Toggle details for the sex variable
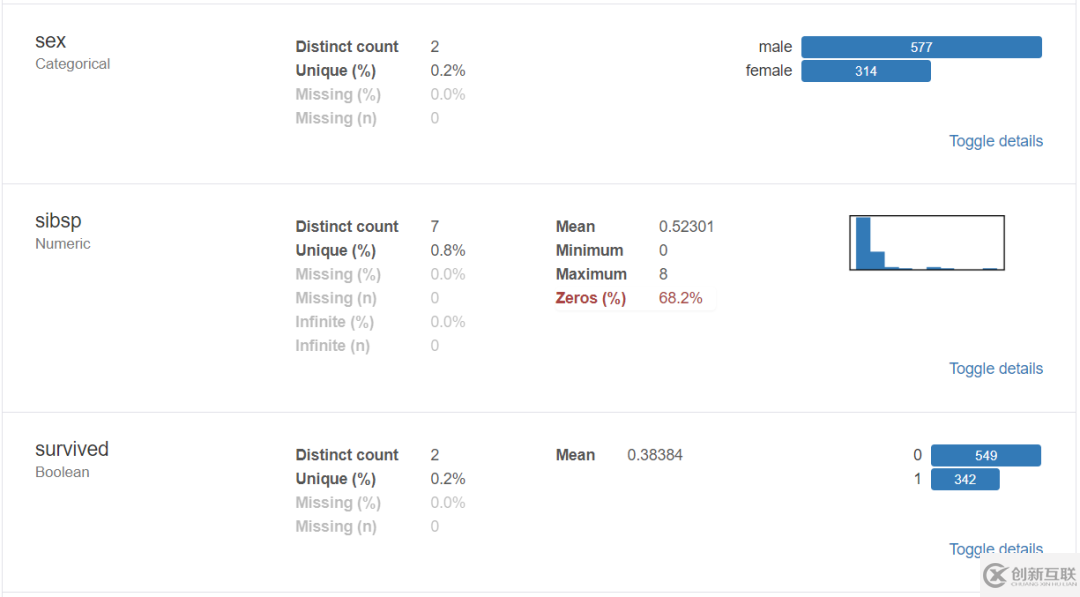 click(996, 141)
